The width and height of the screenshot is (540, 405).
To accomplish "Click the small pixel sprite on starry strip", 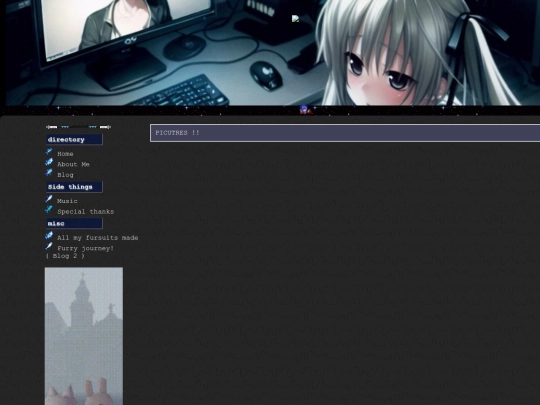I will [305, 110].
